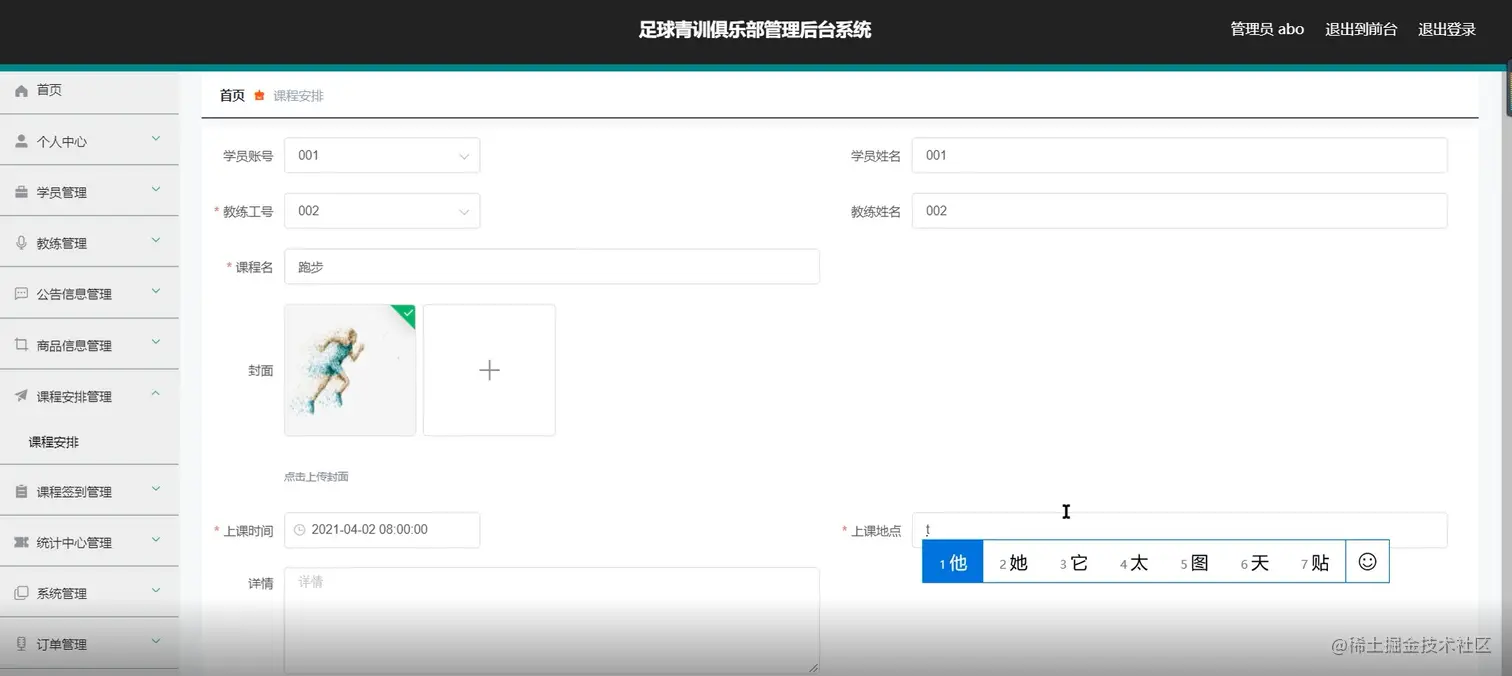Image resolution: width=1512 pixels, height=676 pixels.
Task: Click the green checkmark badge on cover image
Action: (406, 313)
